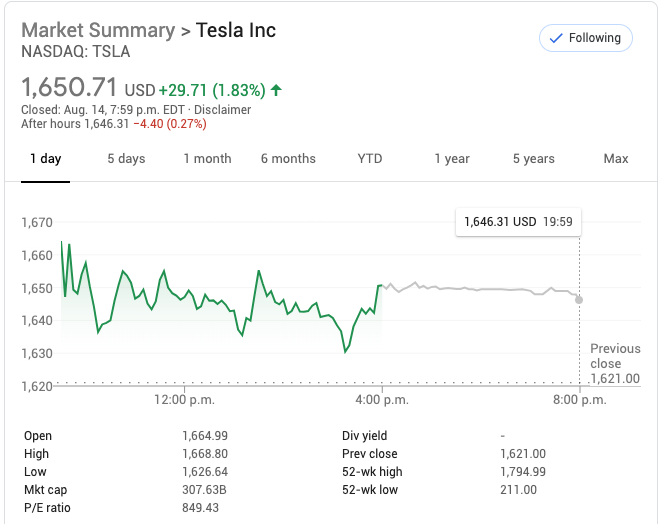
Task: Open the Disclaimer link
Action: pyautogui.click(x=222, y=110)
